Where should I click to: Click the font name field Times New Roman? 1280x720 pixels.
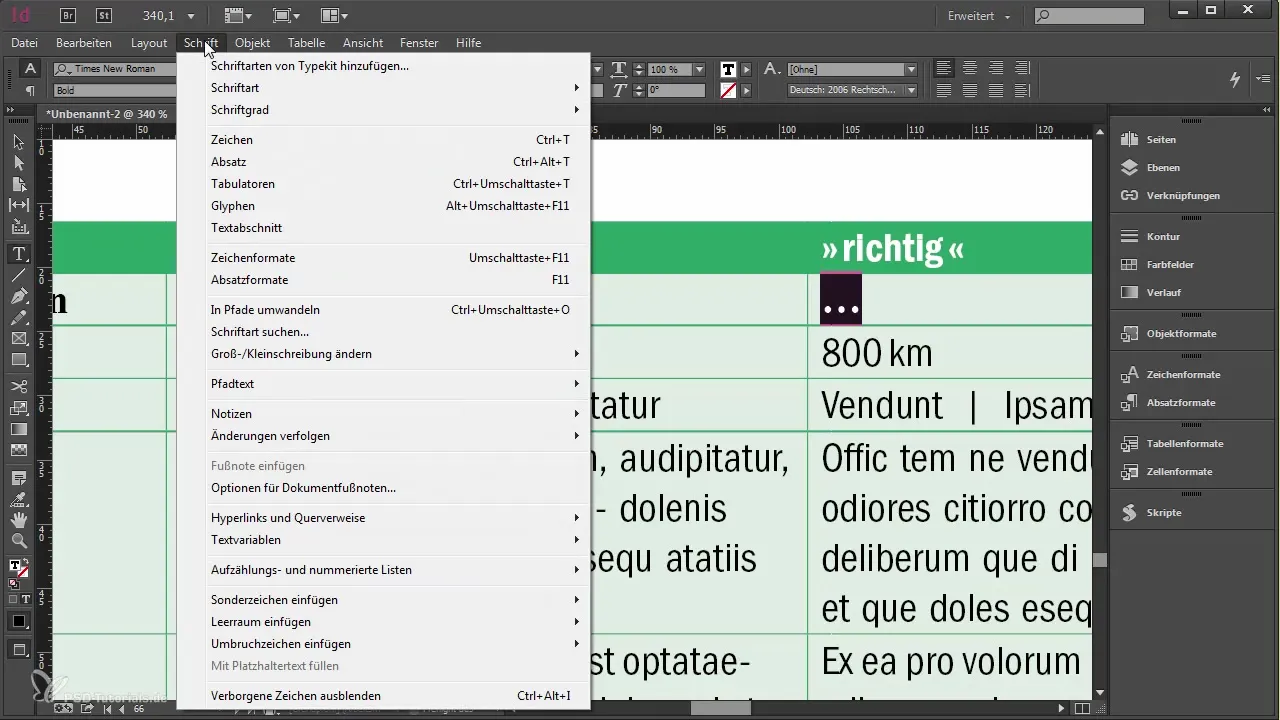coord(117,69)
